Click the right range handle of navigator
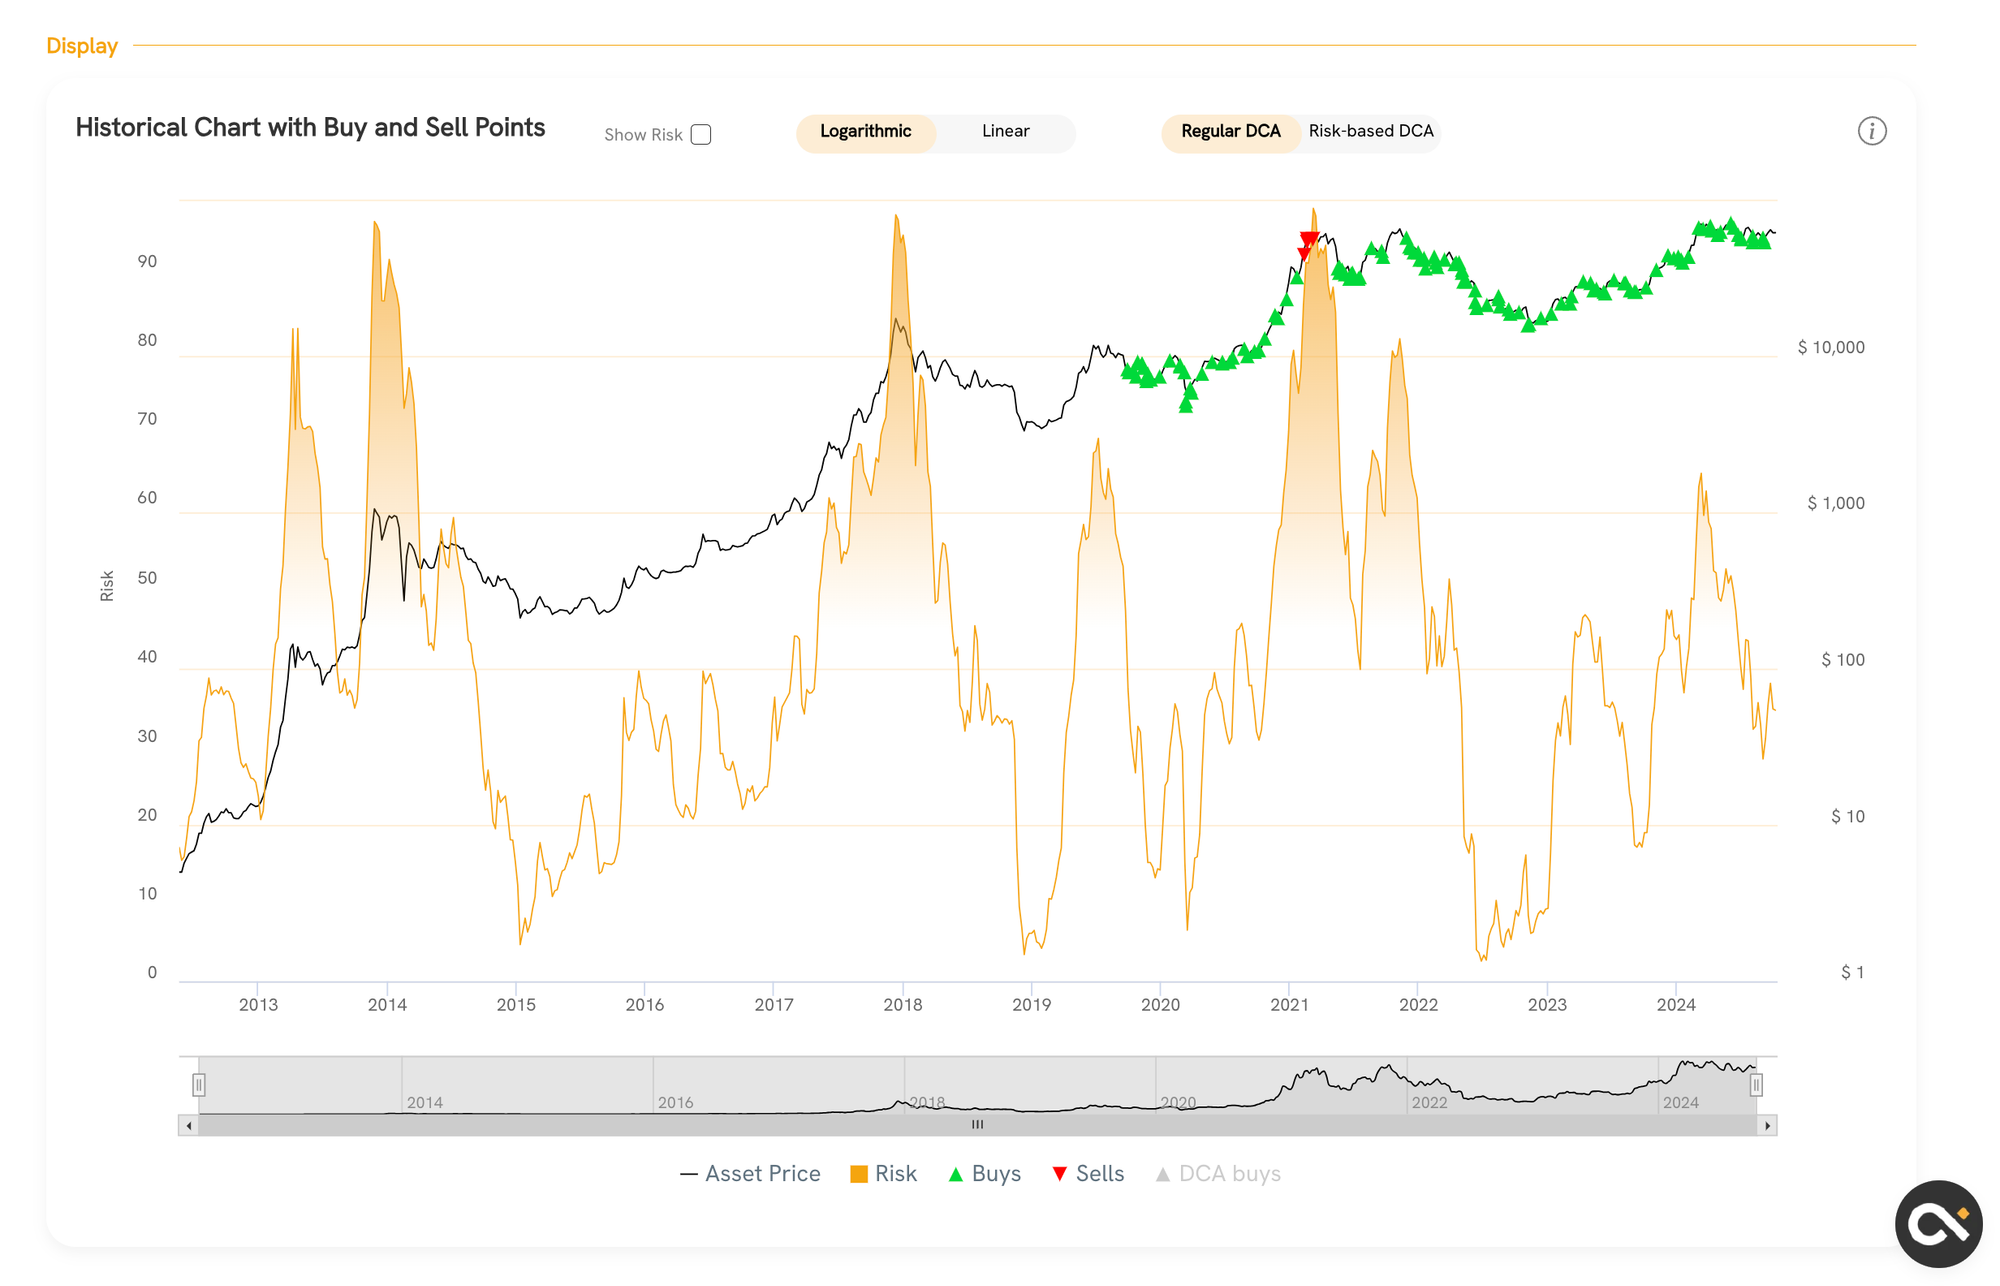This screenshot has width=2000, height=1286. tap(1755, 1085)
